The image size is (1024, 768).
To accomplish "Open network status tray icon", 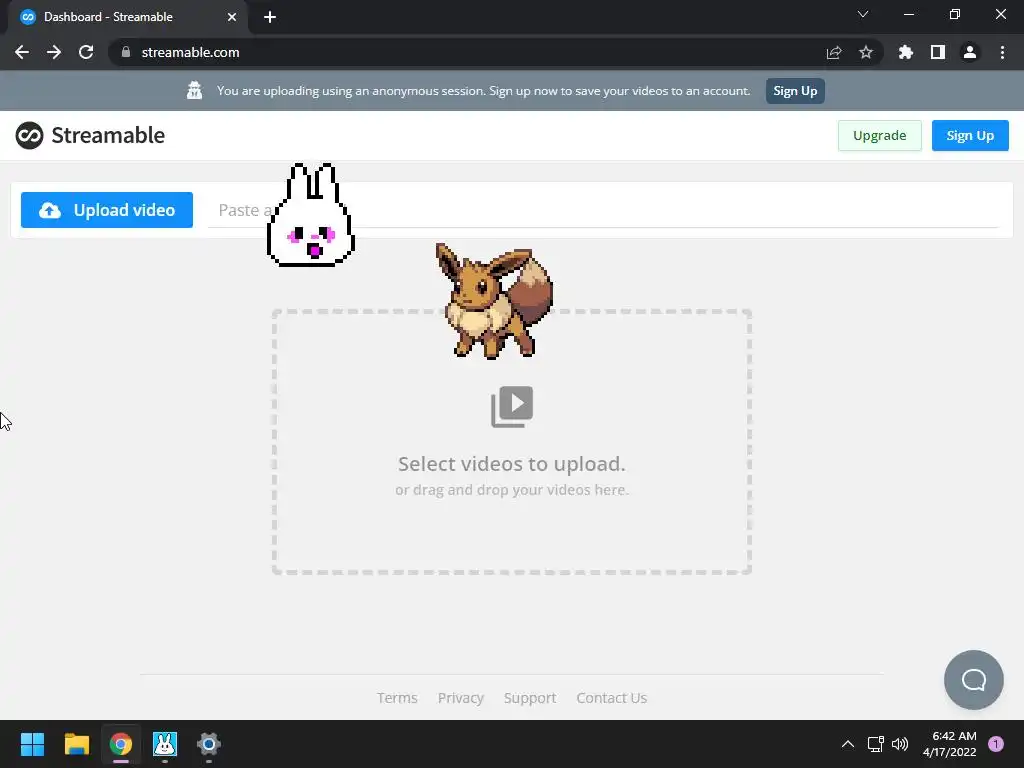I will [875, 744].
